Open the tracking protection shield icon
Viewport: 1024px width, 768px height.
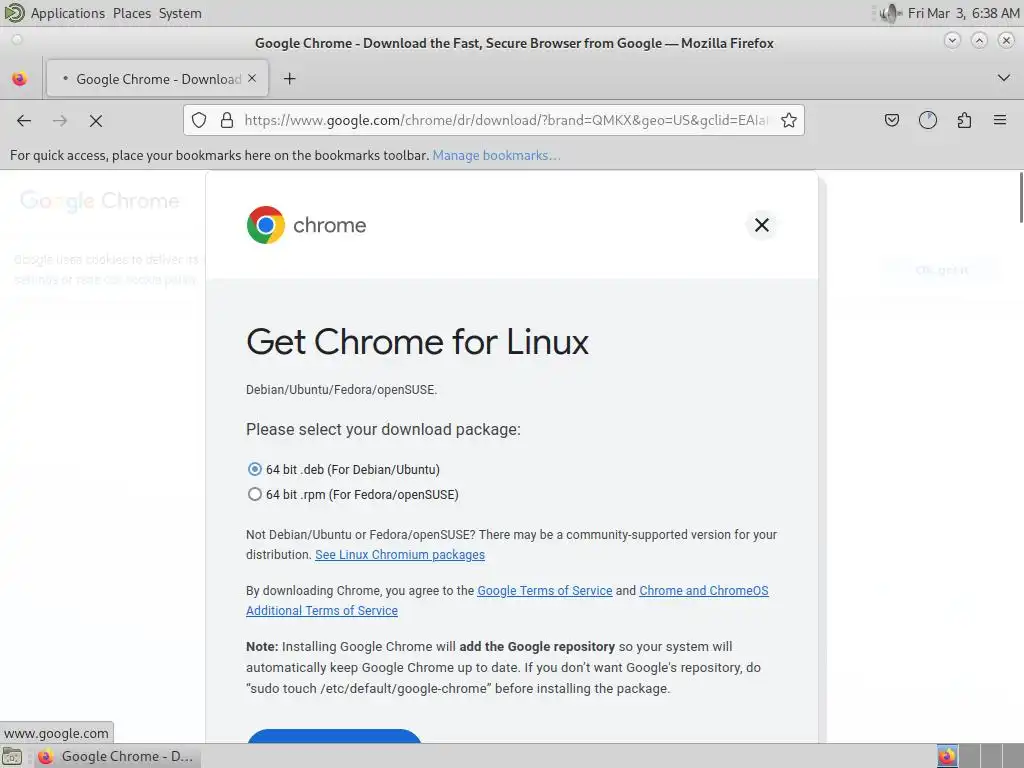199,120
